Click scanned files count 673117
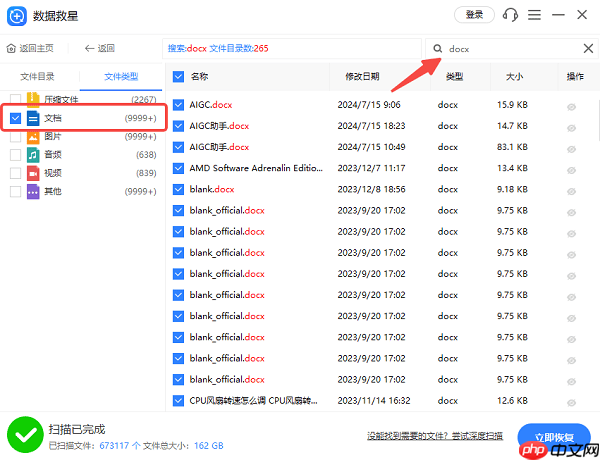The width and height of the screenshot is (600, 460). pyautogui.click(x=114, y=446)
